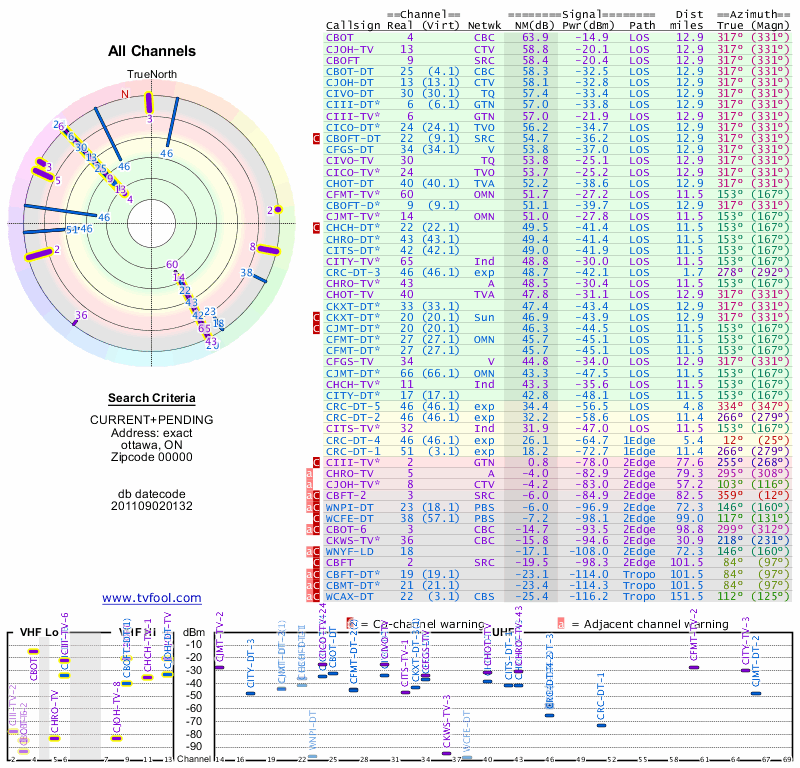The width and height of the screenshot is (800, 768).
Task: Click the TrueNorth label above the radar
Action: 152,75
